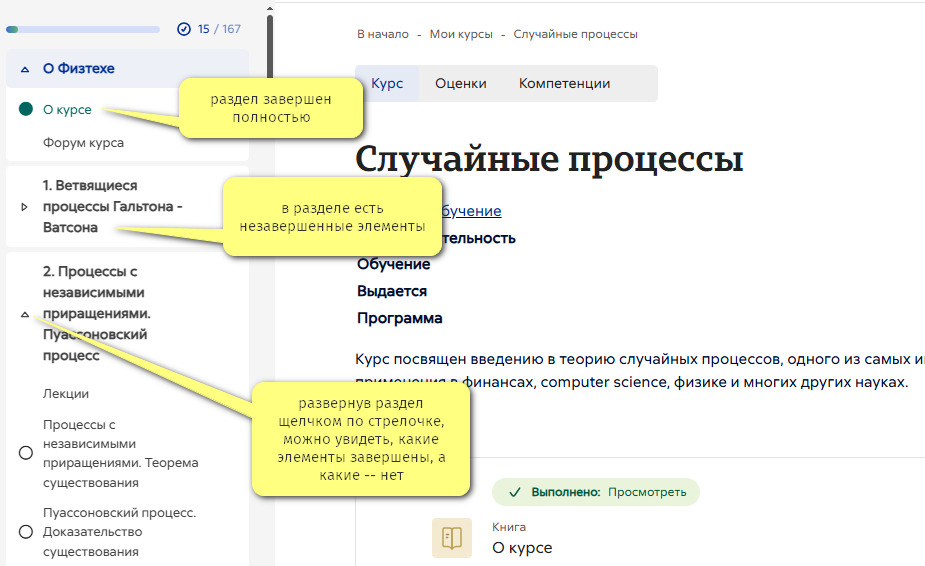Click the progress checkmark icon beside 15 / 167
This screenshot has width=925, height=566.
point(183,29)
